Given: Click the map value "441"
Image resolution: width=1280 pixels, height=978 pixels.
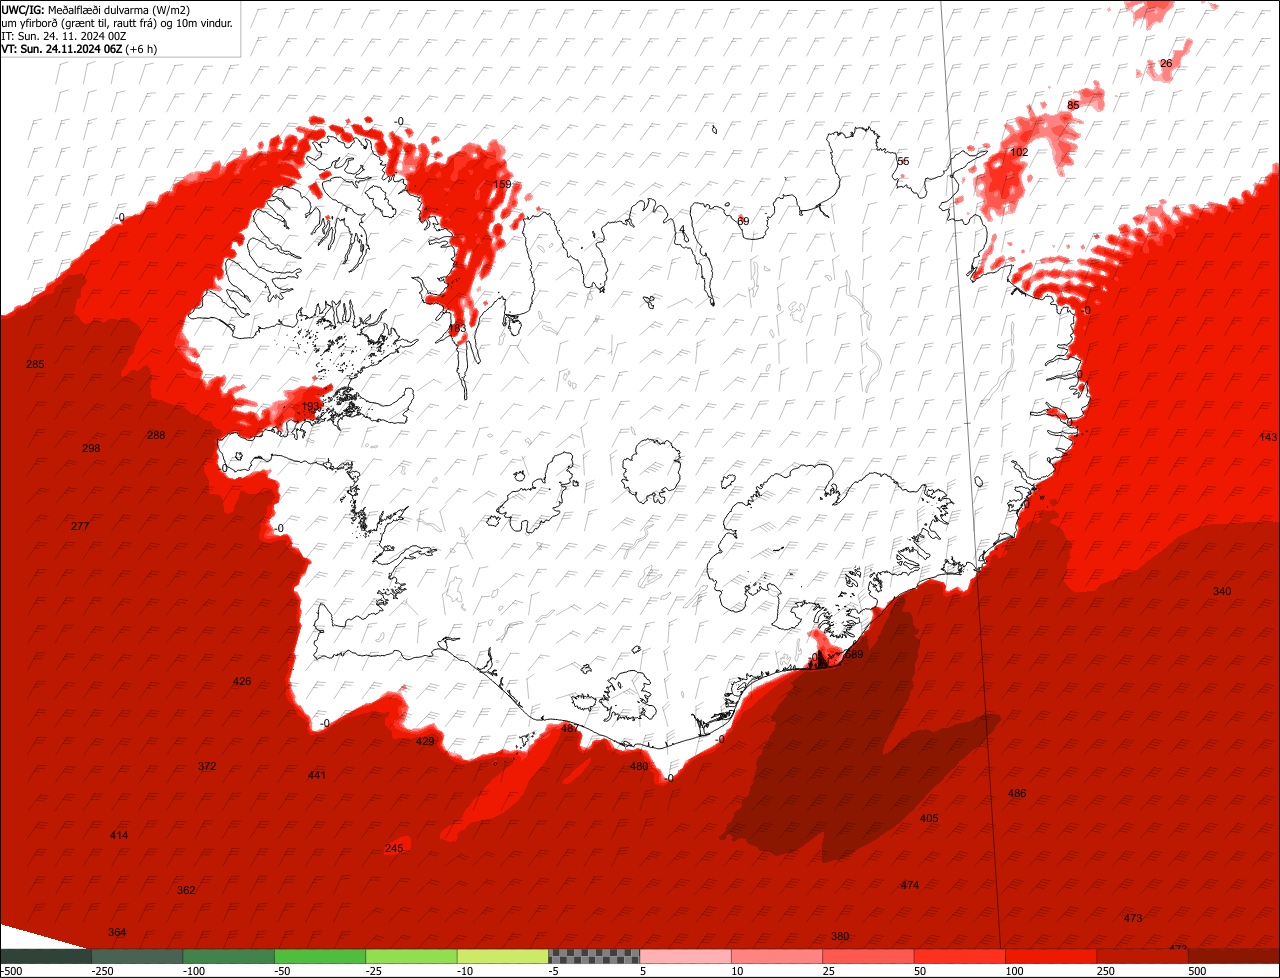Looking at the screenshot, I should tap(317, 775).
